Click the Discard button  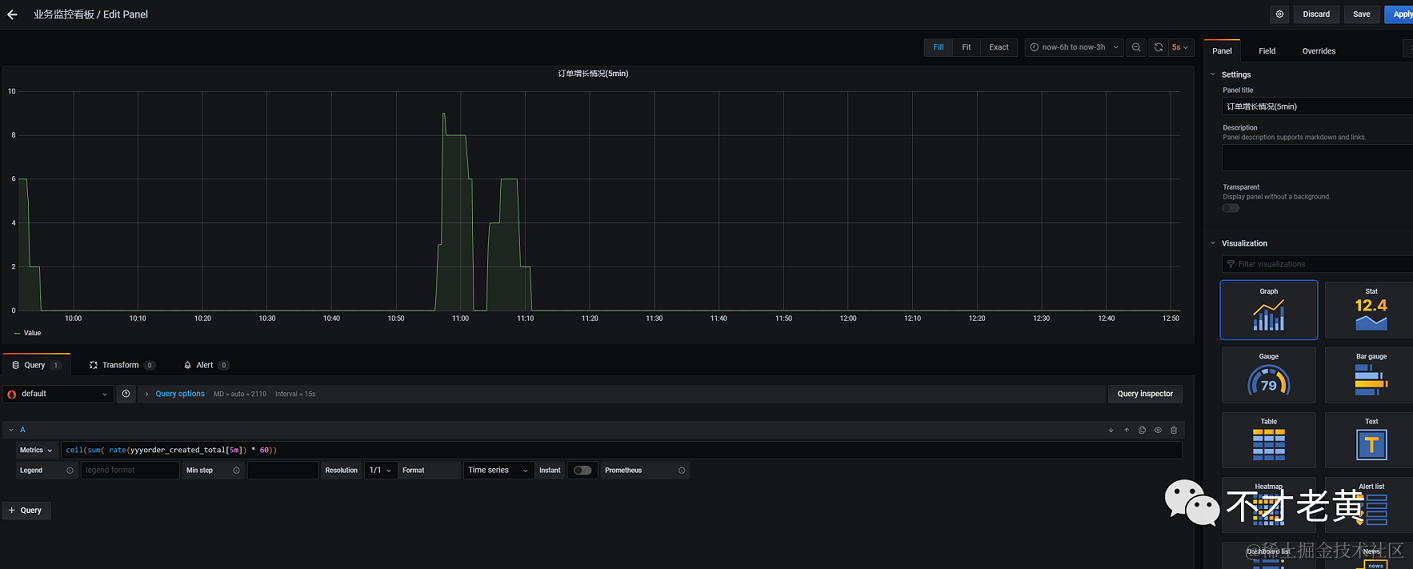coord(1316,14)
